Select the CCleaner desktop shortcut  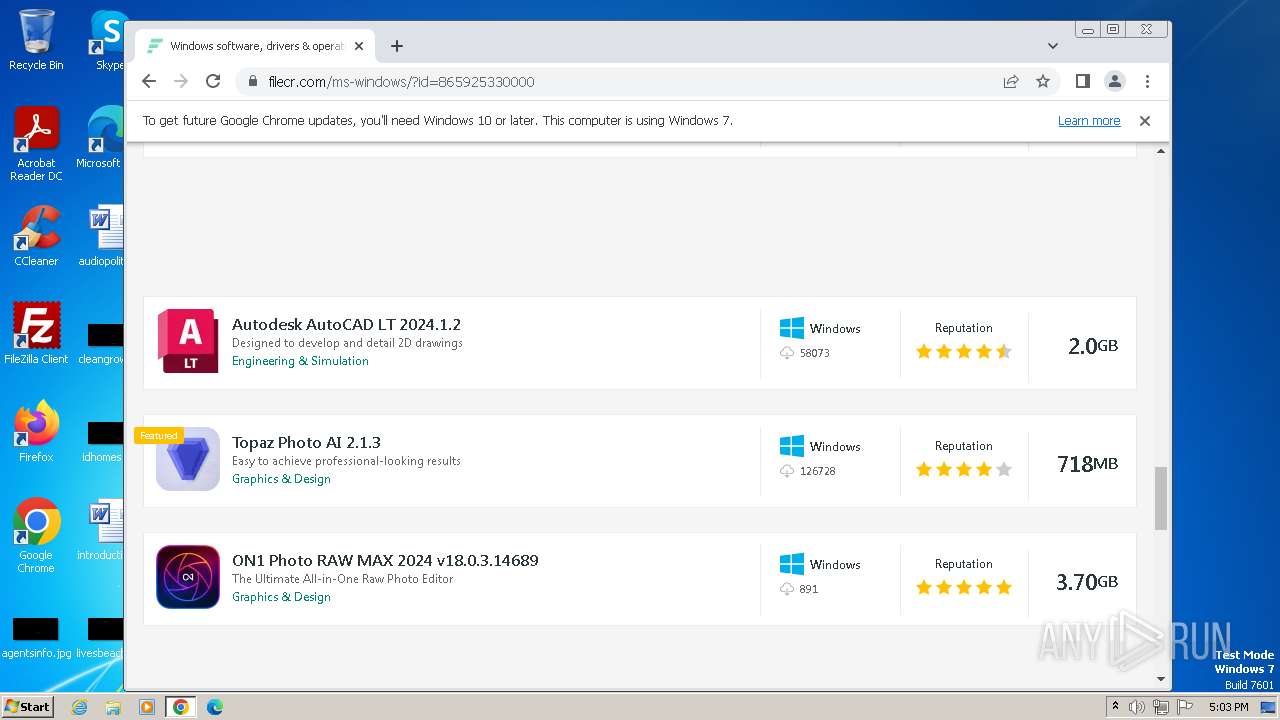tap(36, 236)
